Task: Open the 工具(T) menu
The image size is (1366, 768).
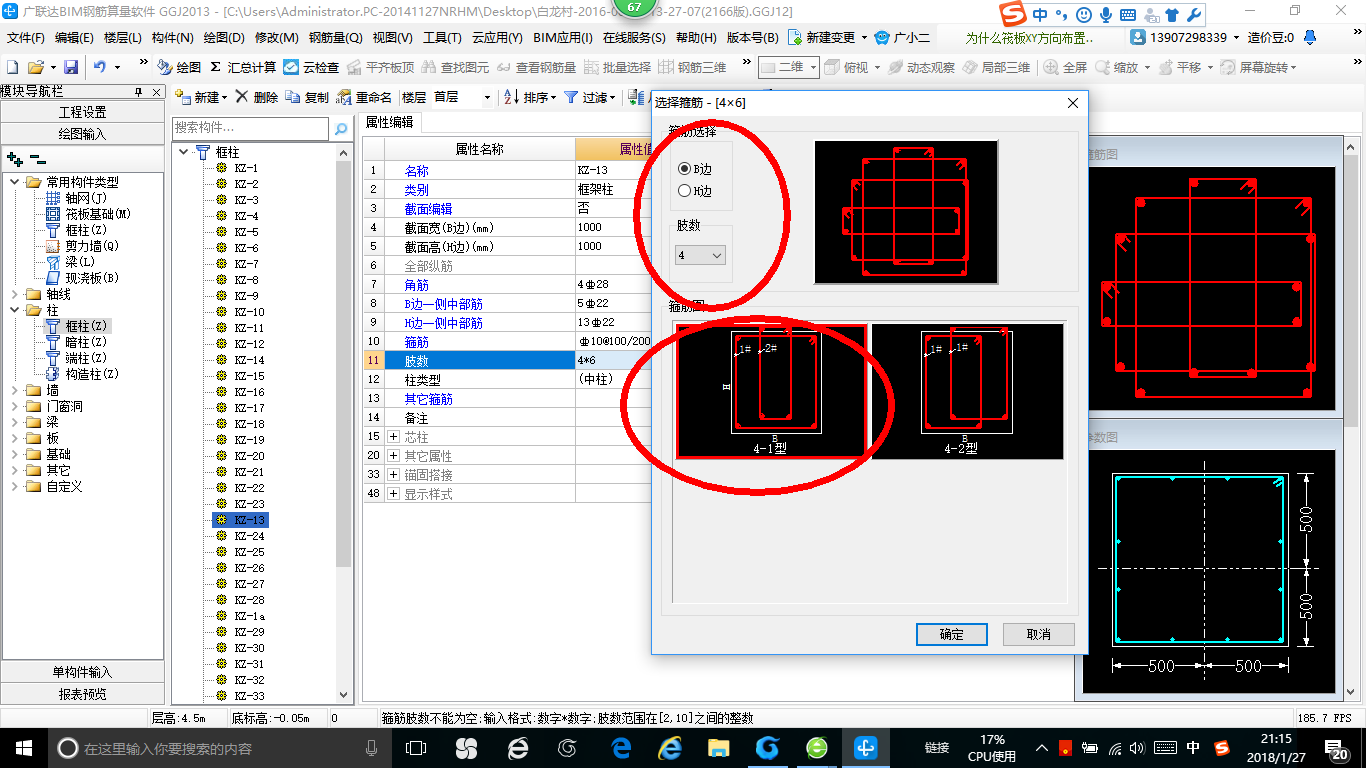Action: click(442, 38)
